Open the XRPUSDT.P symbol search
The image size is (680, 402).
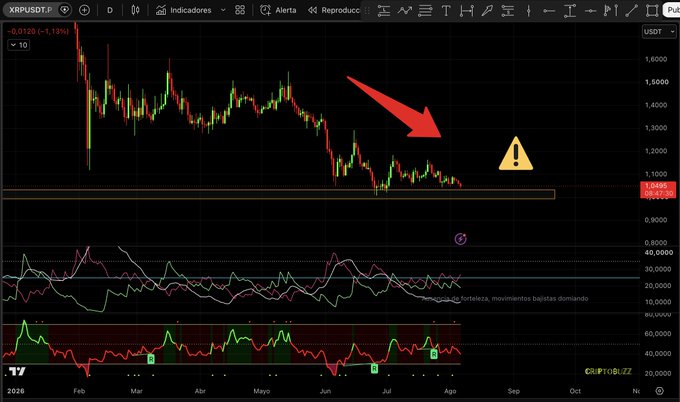point(30,10)
